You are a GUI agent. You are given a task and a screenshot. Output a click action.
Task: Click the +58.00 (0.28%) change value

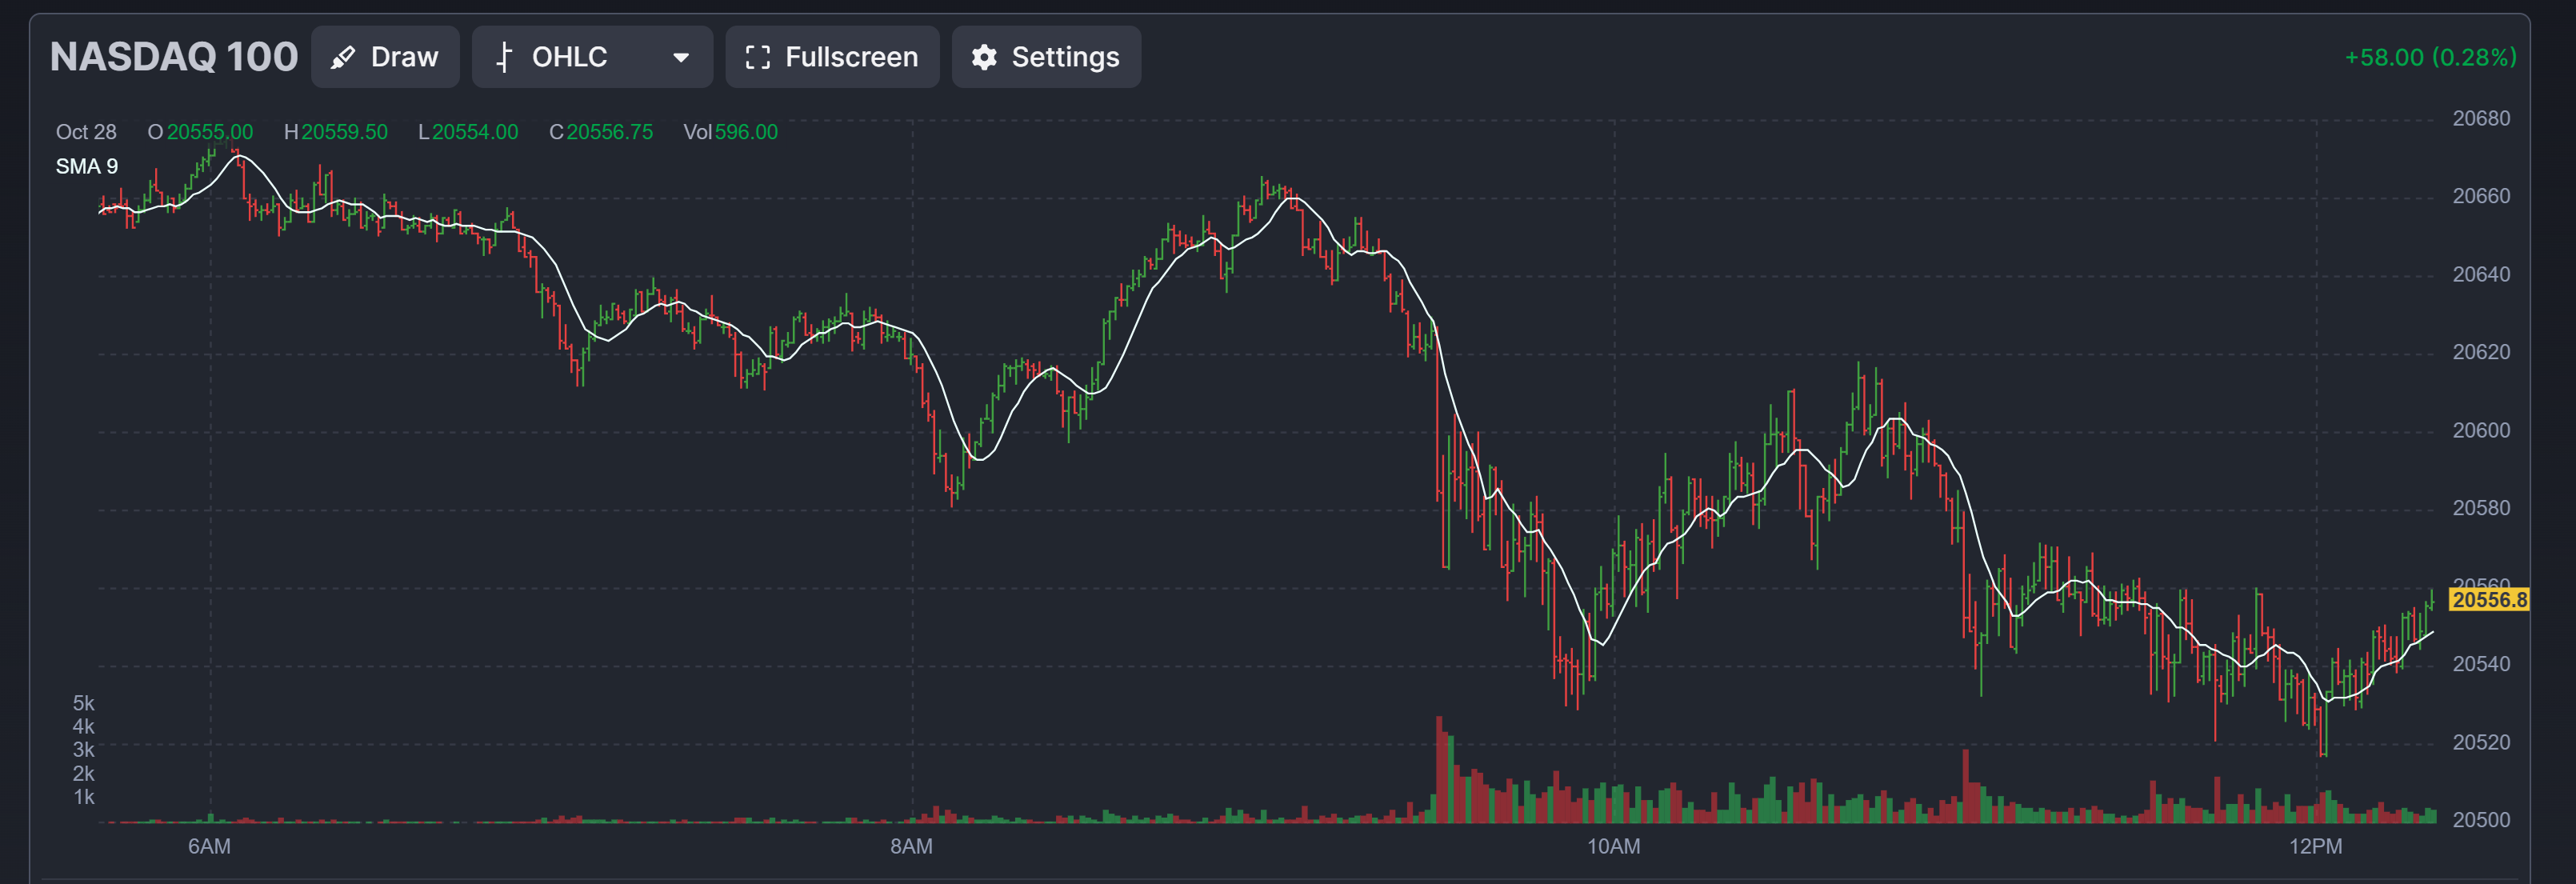point(2430,58)
